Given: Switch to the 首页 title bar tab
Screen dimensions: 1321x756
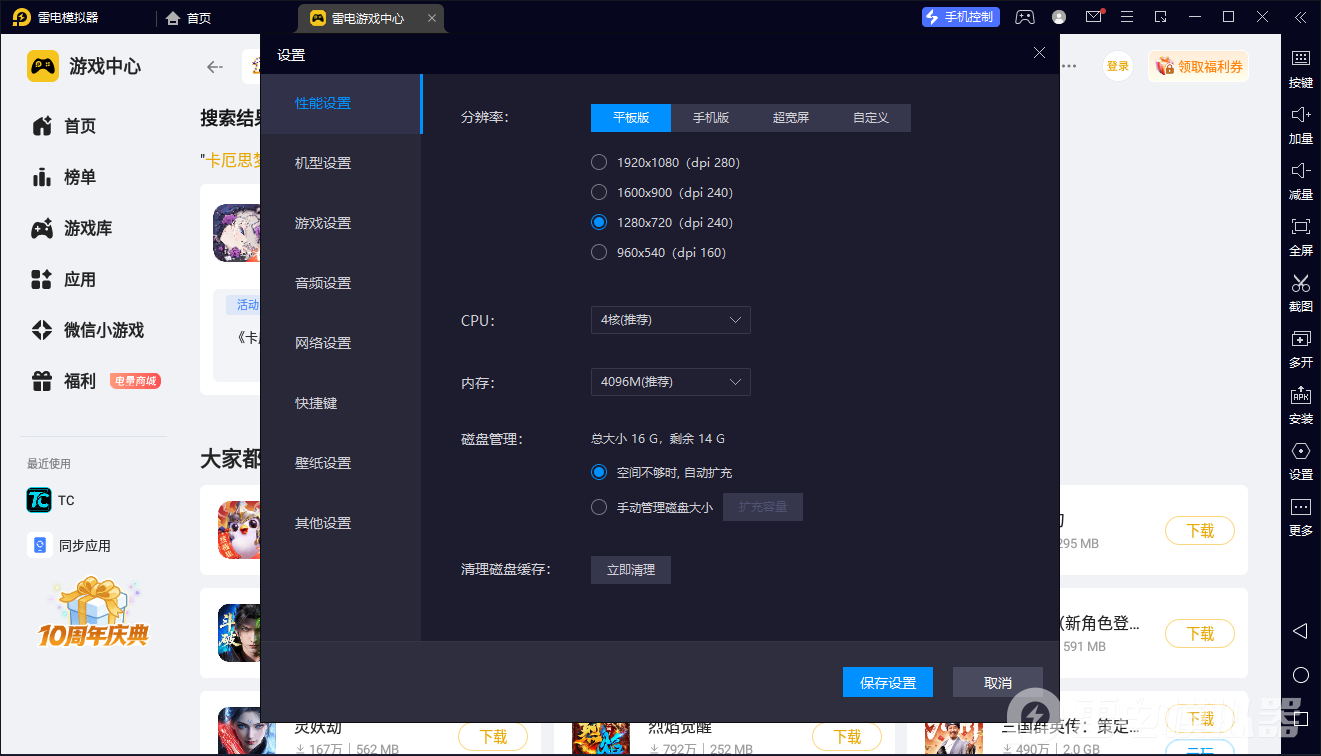Looking at the screenshot, I should click(189, 18).
